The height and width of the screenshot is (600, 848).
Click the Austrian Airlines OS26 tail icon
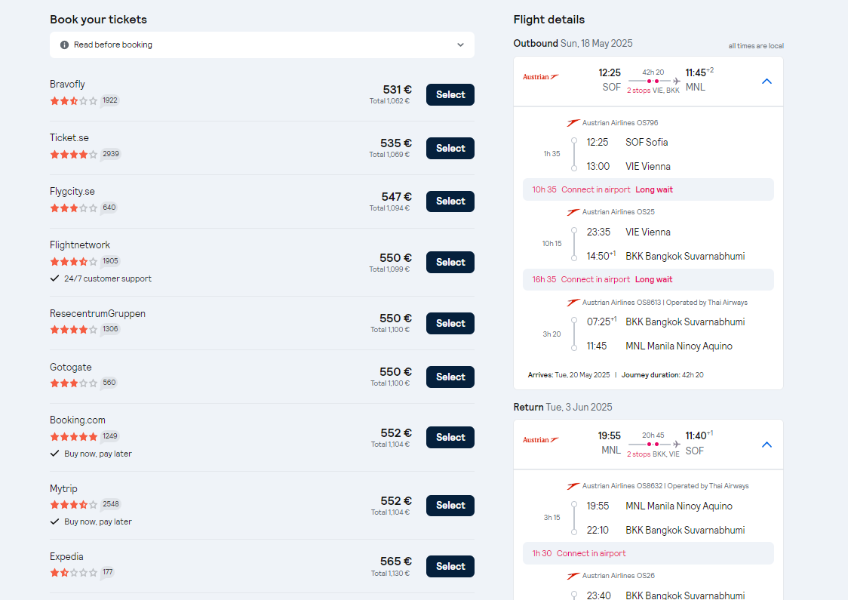click(x=573, y=576)
